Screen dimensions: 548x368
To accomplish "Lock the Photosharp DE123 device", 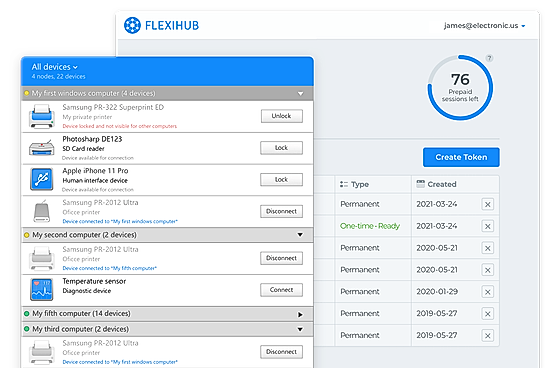I will (281, 148).
